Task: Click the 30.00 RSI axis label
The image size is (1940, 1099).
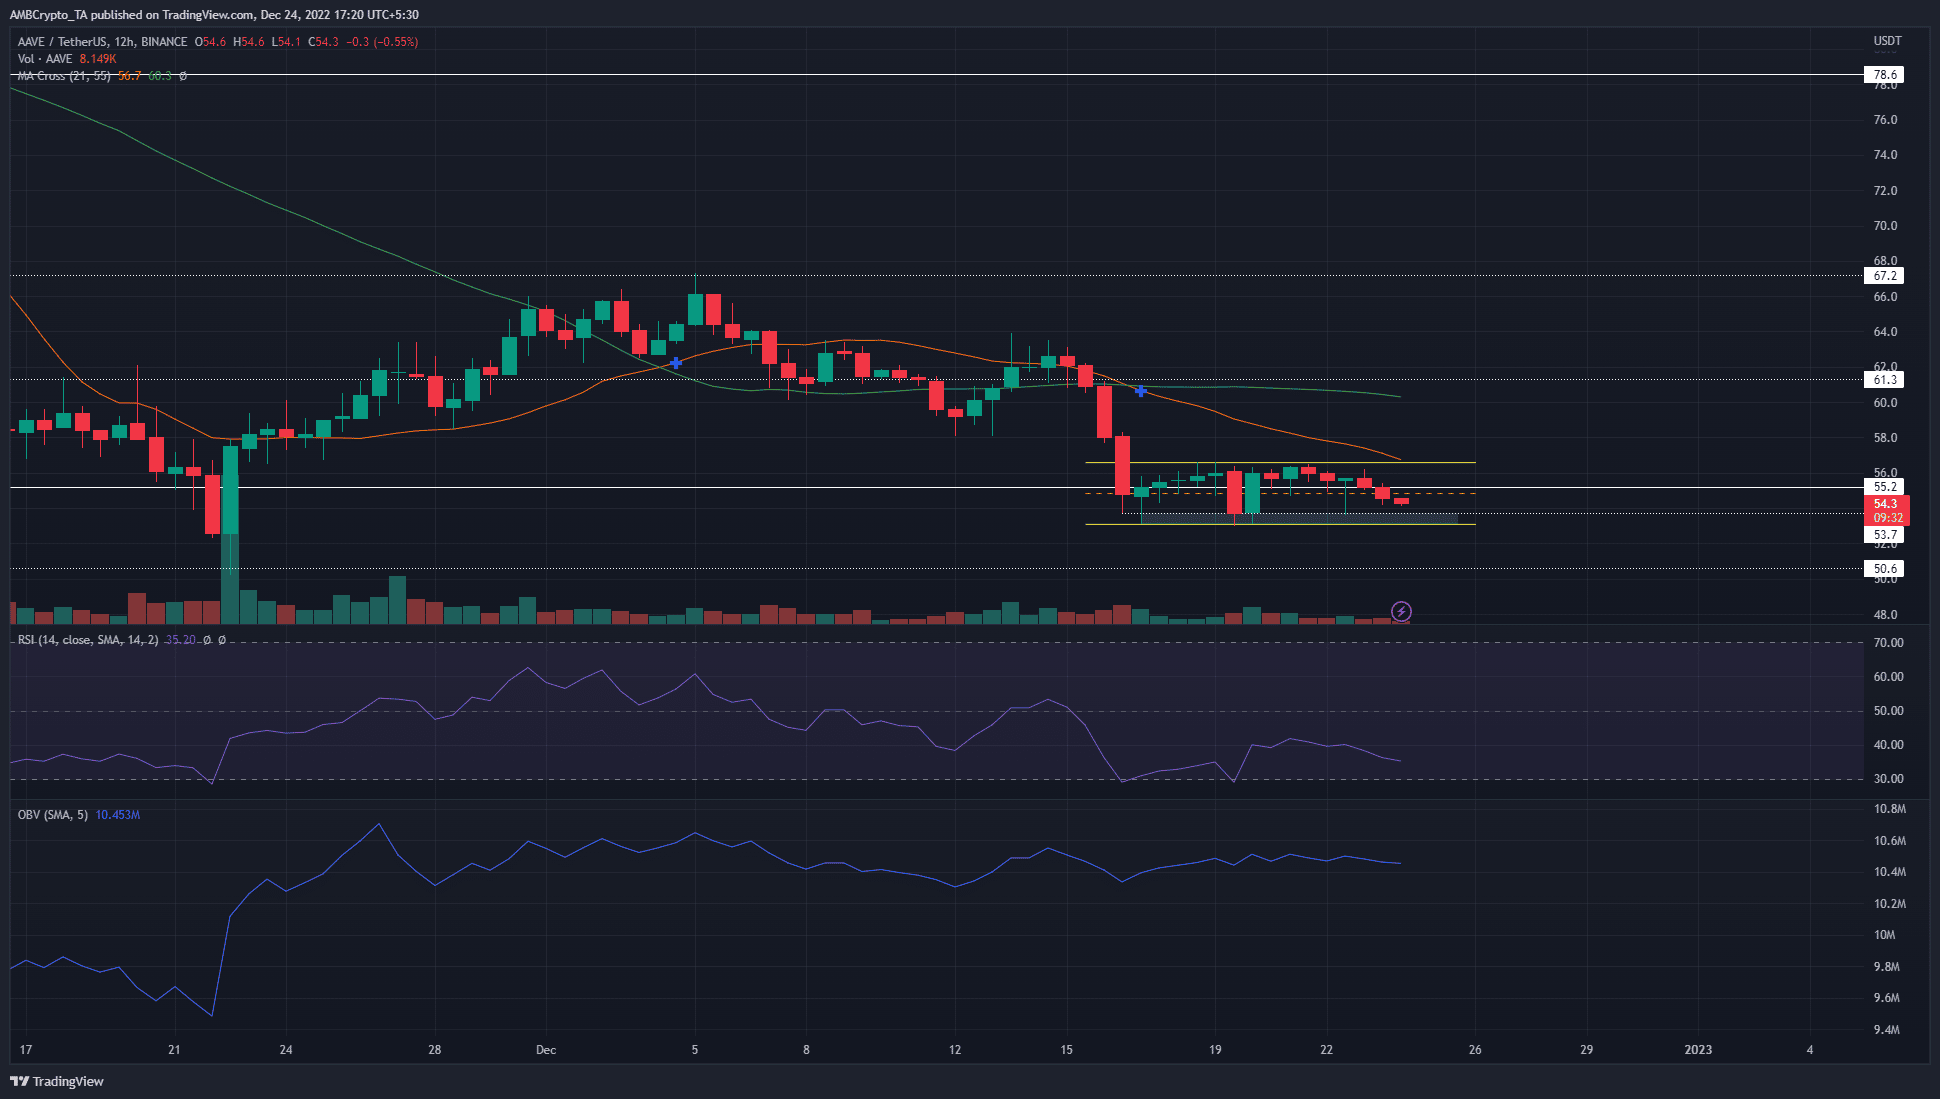Action: point(1888,779)
